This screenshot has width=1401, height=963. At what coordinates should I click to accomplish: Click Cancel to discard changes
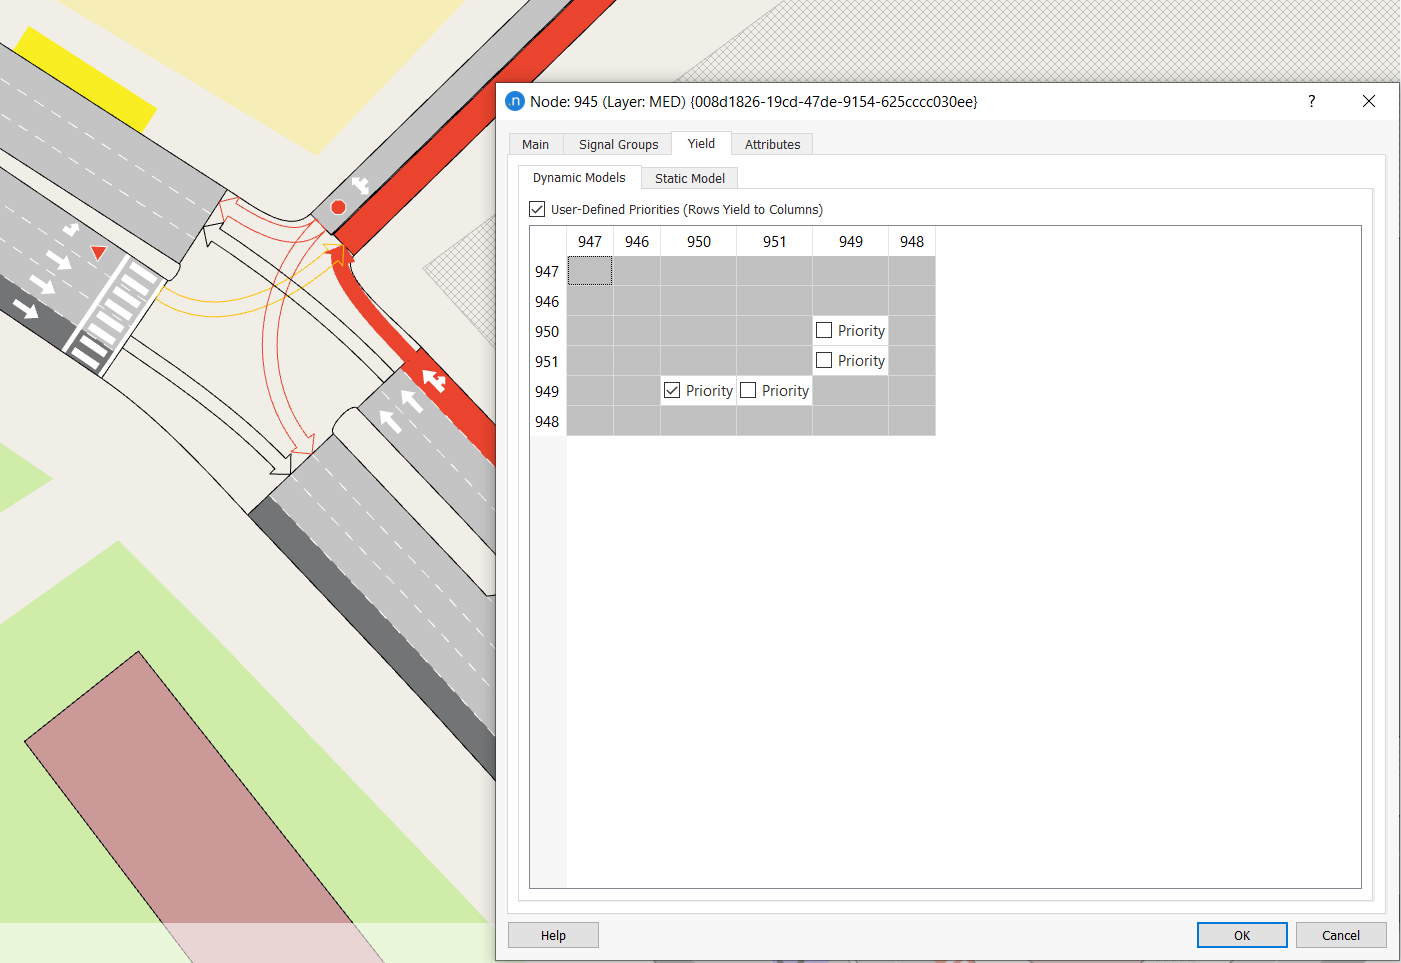[1340, 935]
